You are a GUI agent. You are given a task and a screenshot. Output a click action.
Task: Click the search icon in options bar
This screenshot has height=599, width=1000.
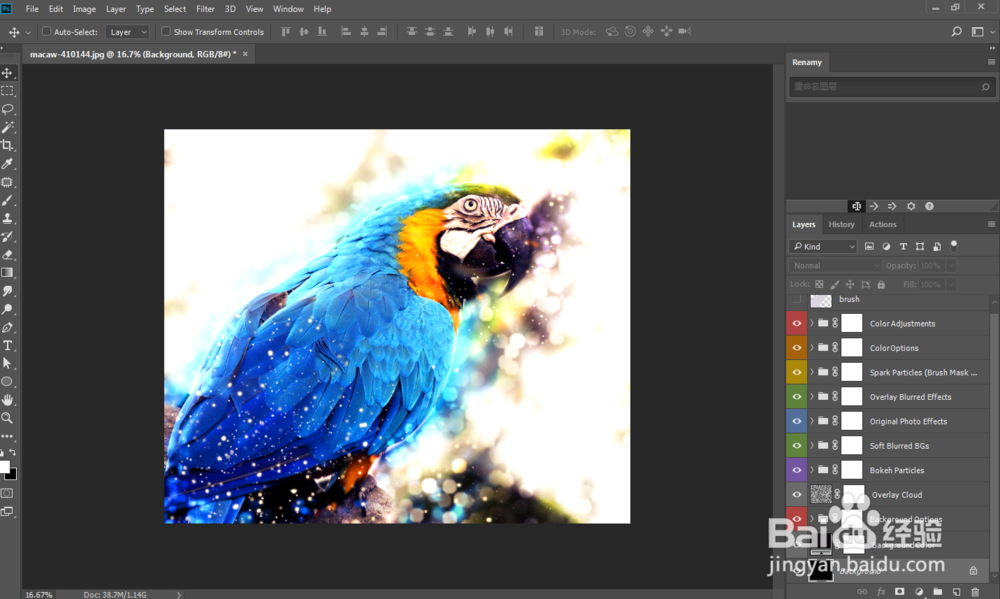point(956,31)
